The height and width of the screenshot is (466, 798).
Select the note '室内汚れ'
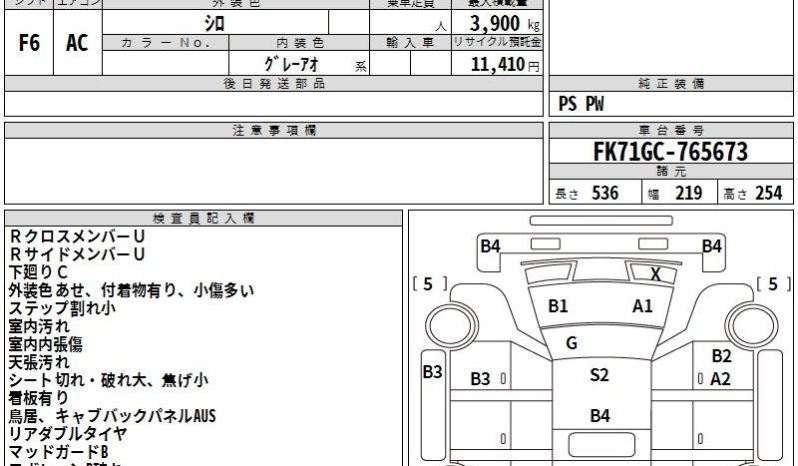tap(39, 326)
